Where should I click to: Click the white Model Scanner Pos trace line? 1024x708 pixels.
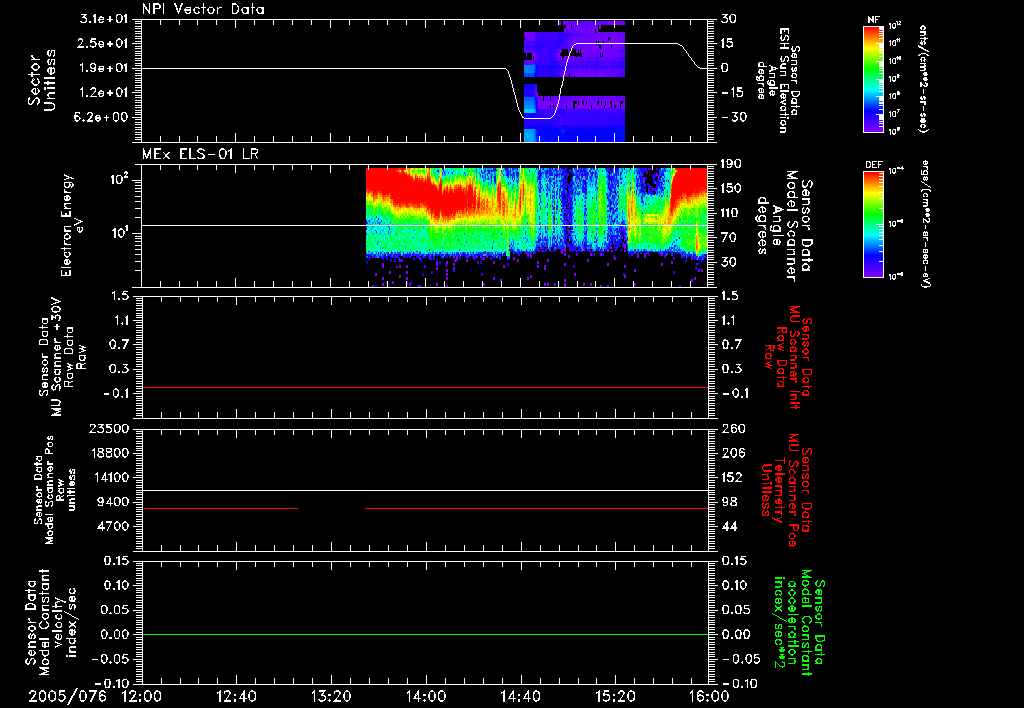pyautogui.click(x=425, y=490)
